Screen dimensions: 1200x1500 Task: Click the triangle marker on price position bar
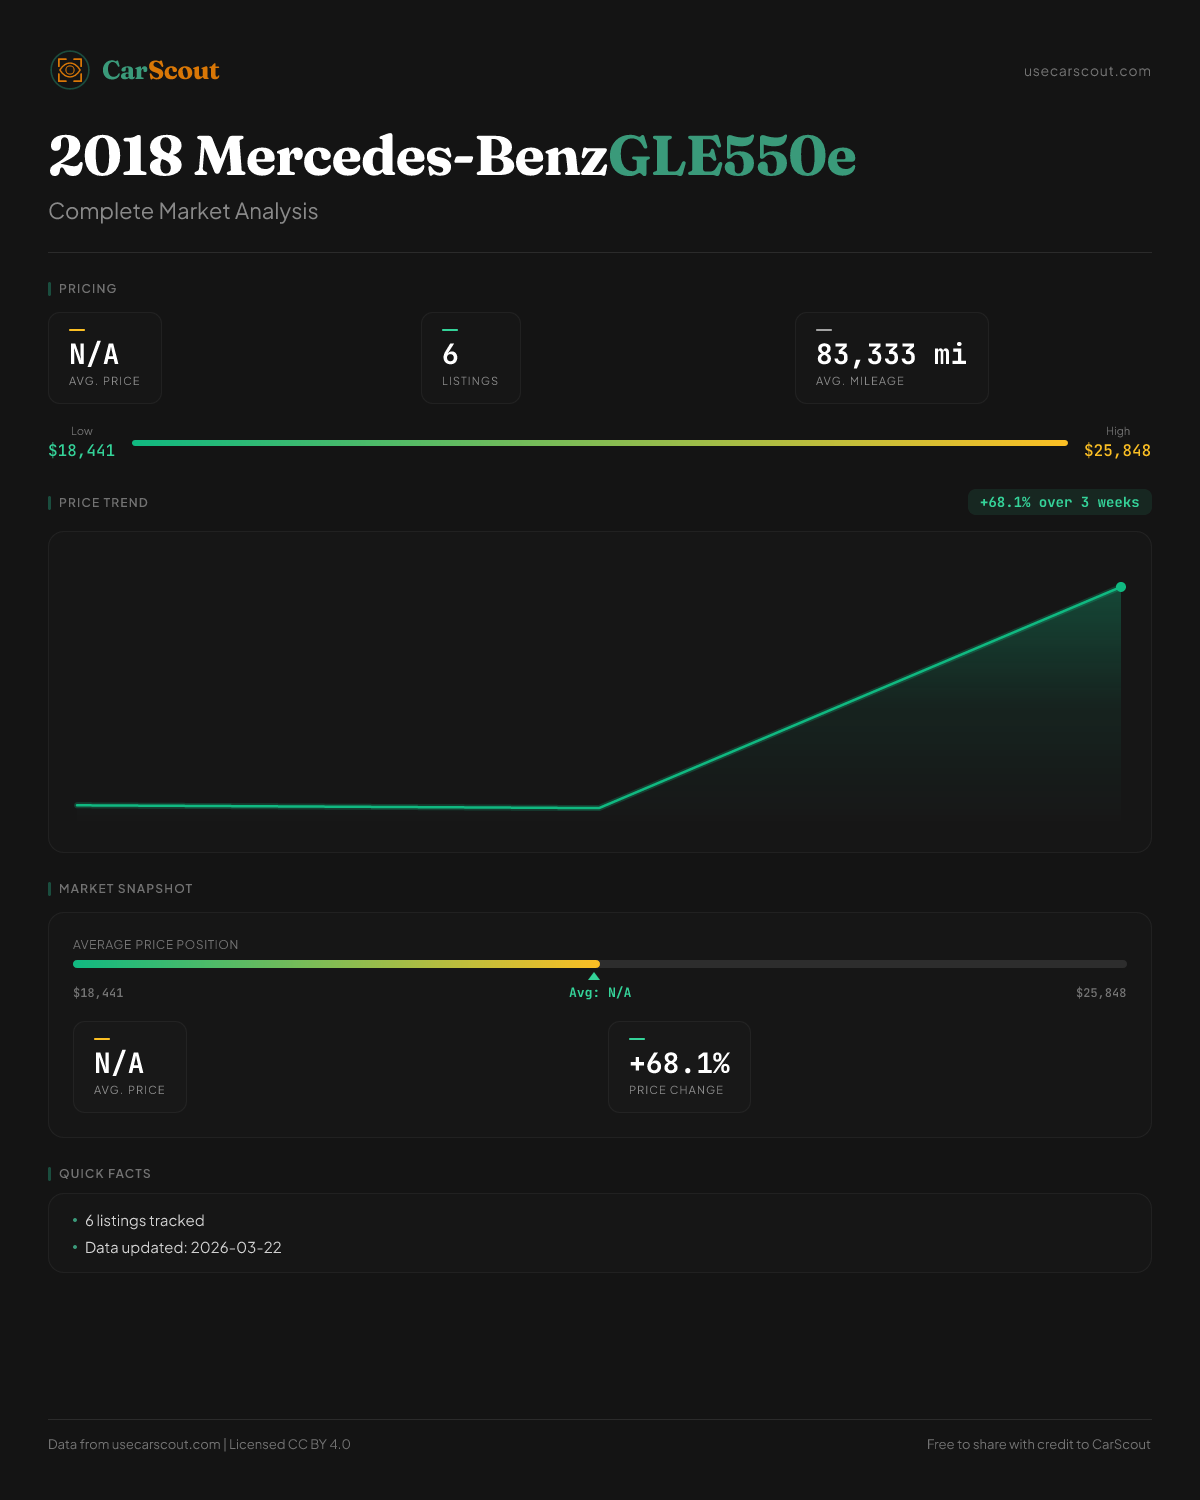coord(594,976)
